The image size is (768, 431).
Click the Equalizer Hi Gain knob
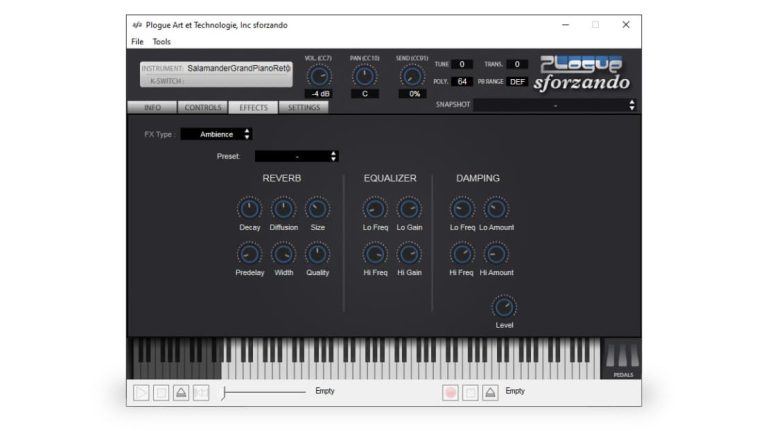point(409,254)
